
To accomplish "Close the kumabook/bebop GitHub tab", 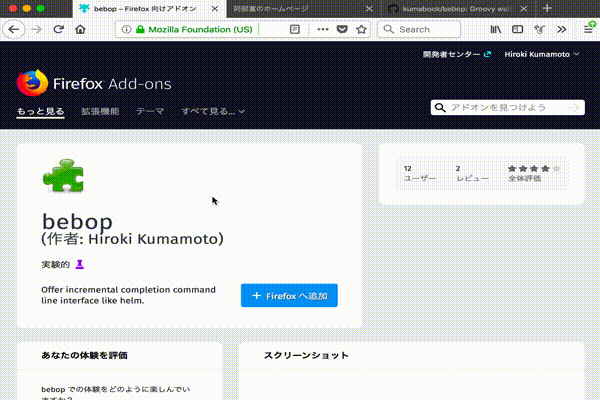I will (x=524, y=8).
